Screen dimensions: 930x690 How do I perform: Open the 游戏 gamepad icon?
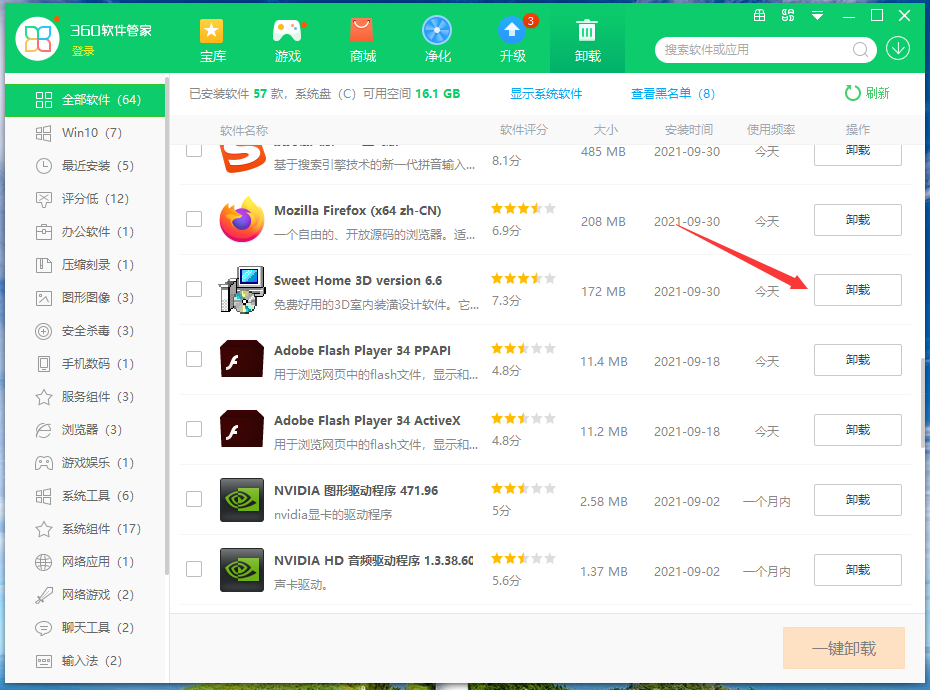[287, 31]
